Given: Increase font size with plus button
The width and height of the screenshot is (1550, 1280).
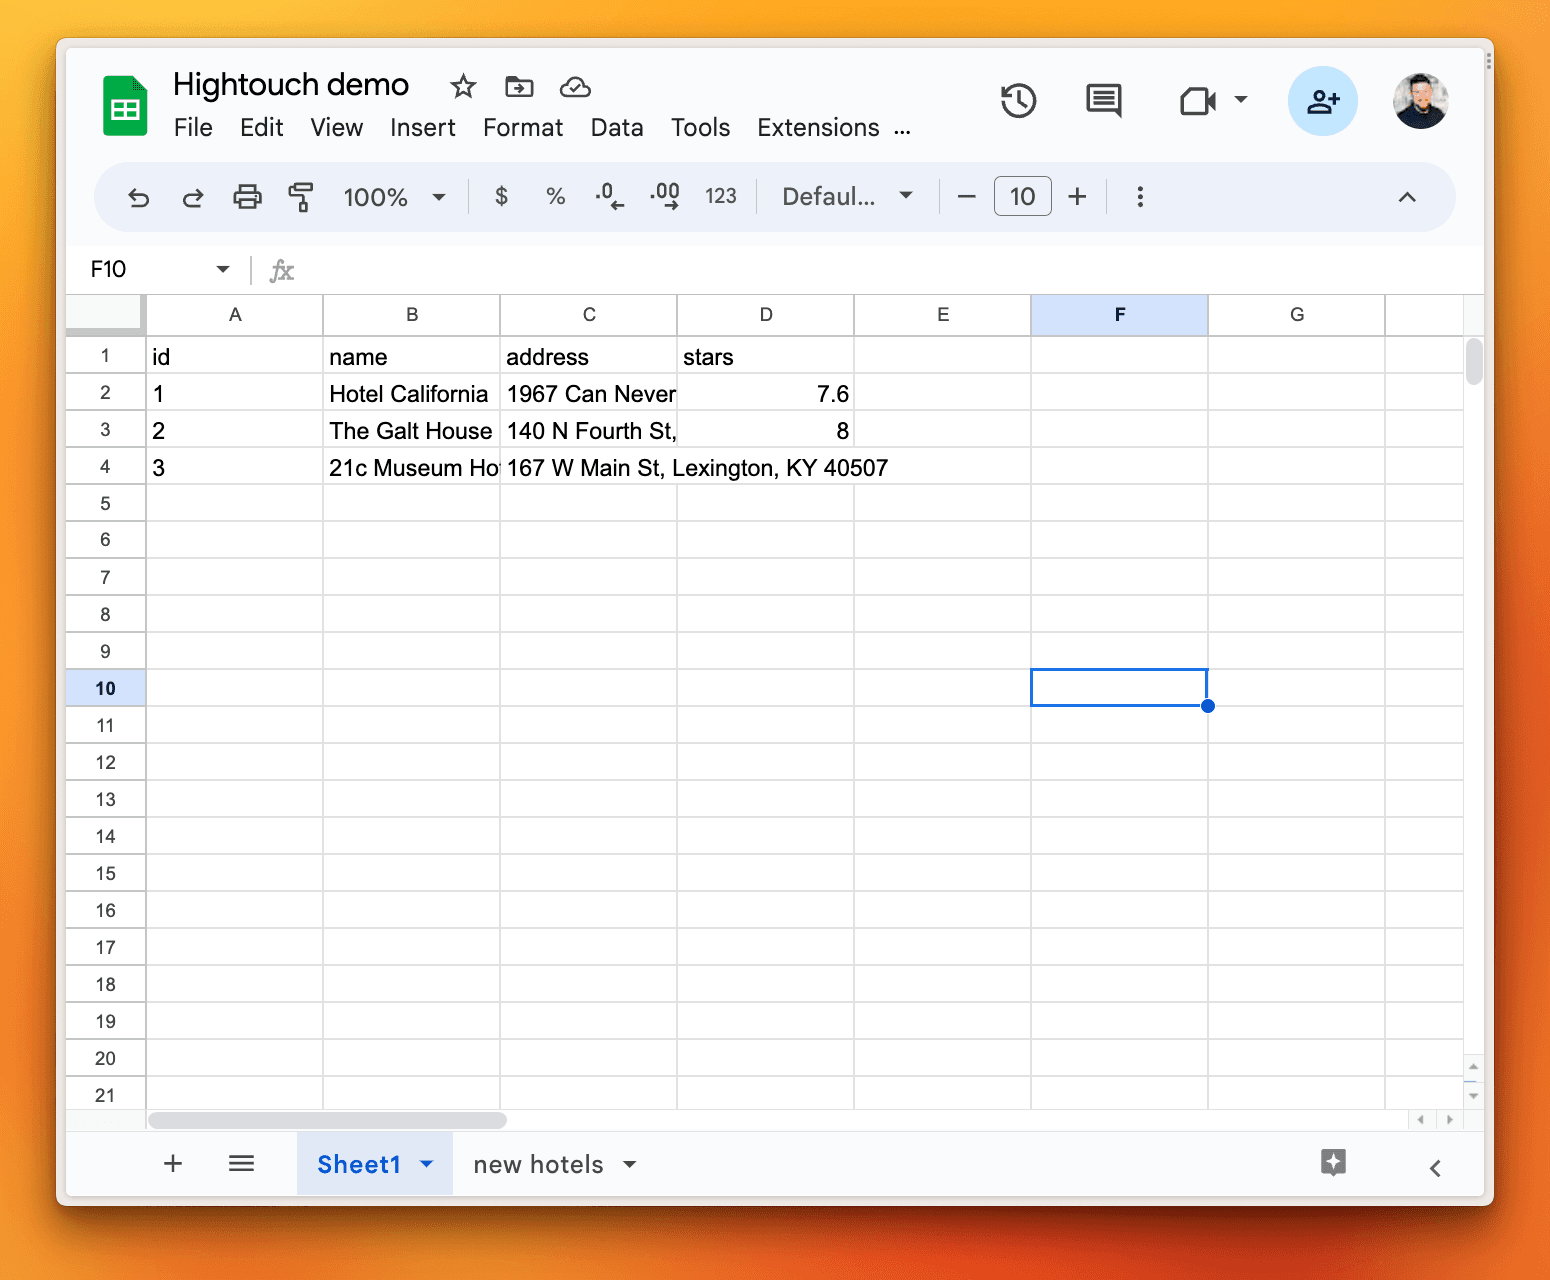Looking at the screenshot, I should tap(1077, 197).
